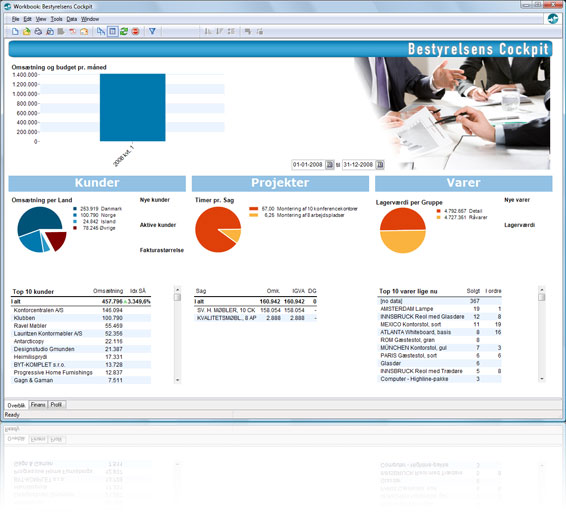Click the blue bar in the Omsætning chart
This screenshot has width=566, height=513.
[x=132, y=108]
